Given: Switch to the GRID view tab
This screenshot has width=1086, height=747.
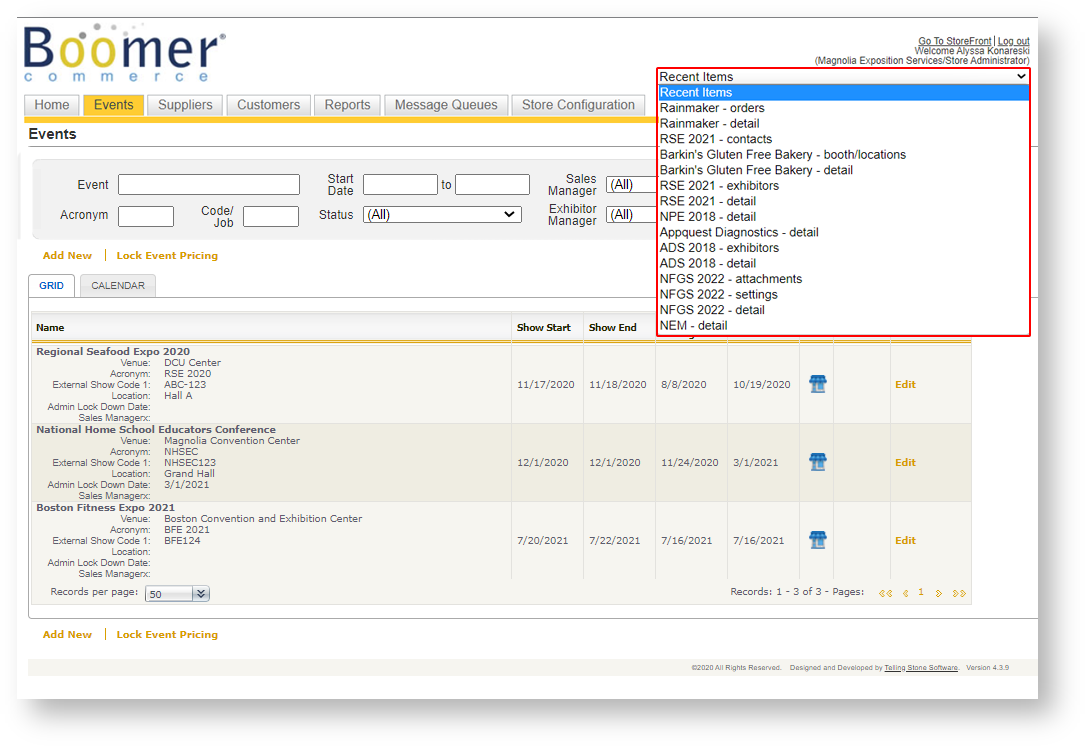Looking at the screenshot, I should pyautogui.click(x=51, y=286).
